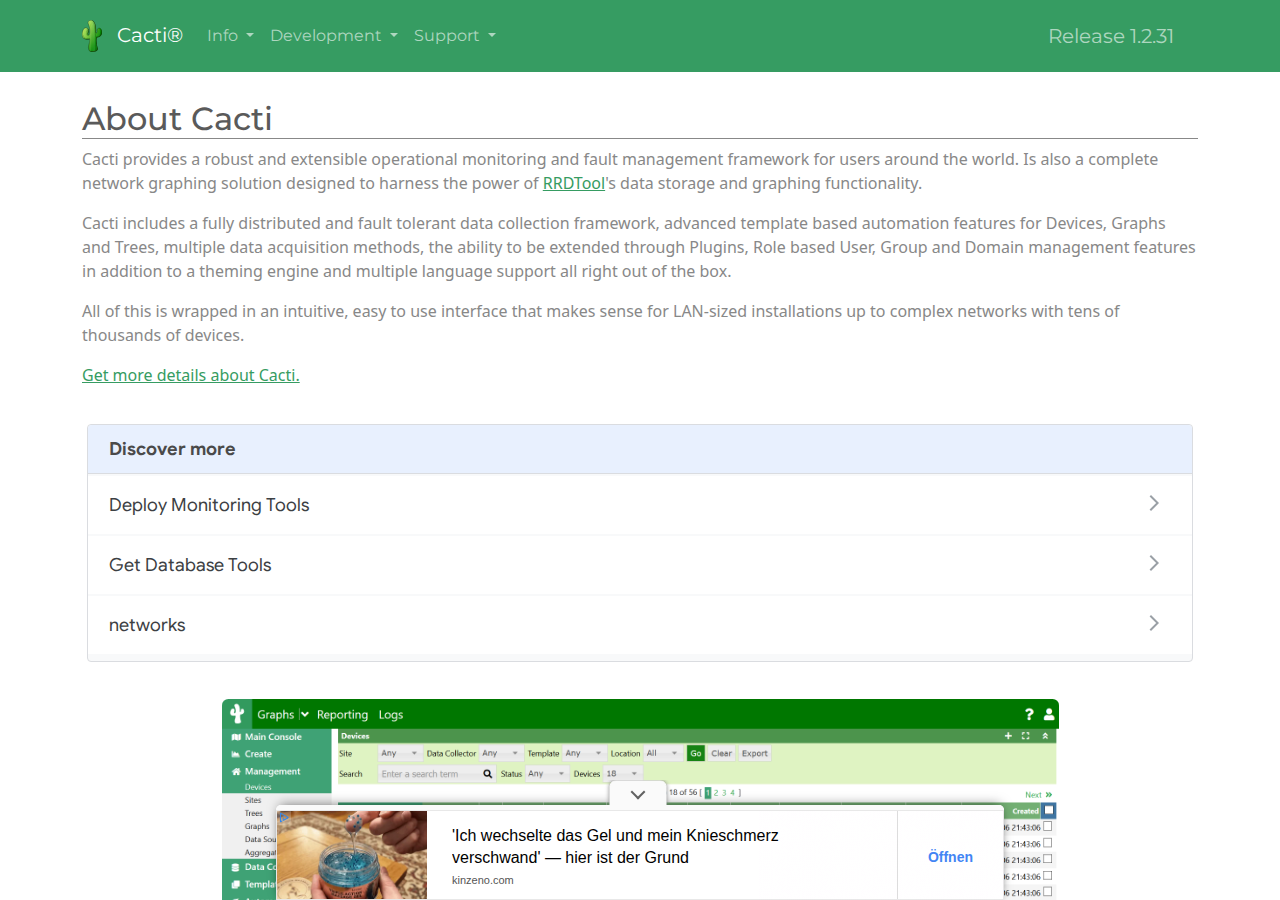This screenshot has height=900, width=1280.
Task: Follow the RRDTool hyperlink
Action: [x=574, y=183]
